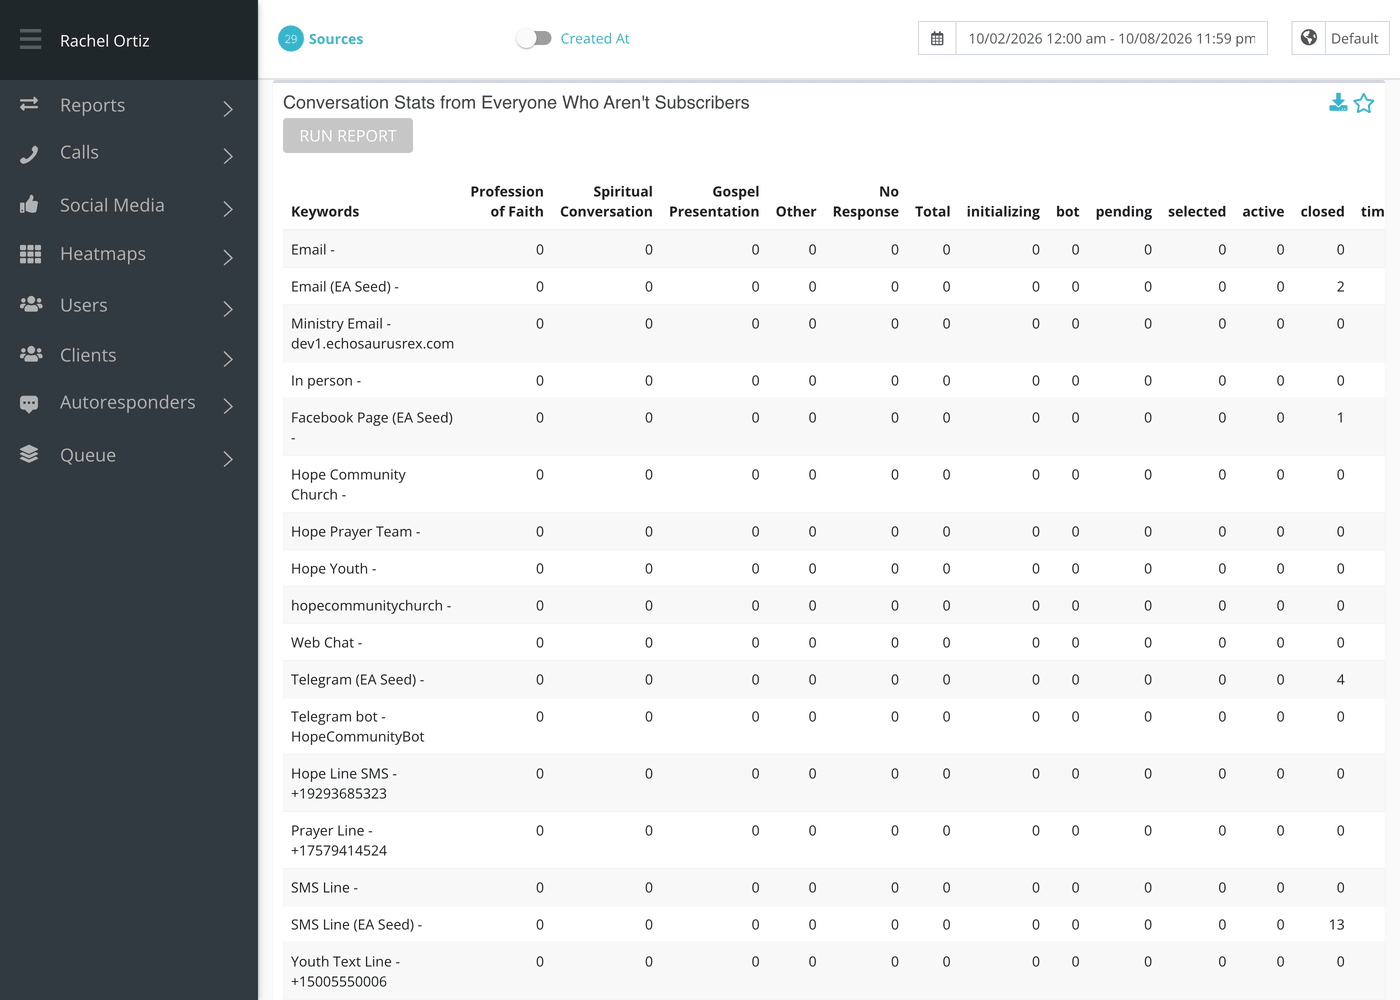The image size is (1400, 1000).
Task: Click the SMS Line (EA Seed) row label
Action: [357, 924]
